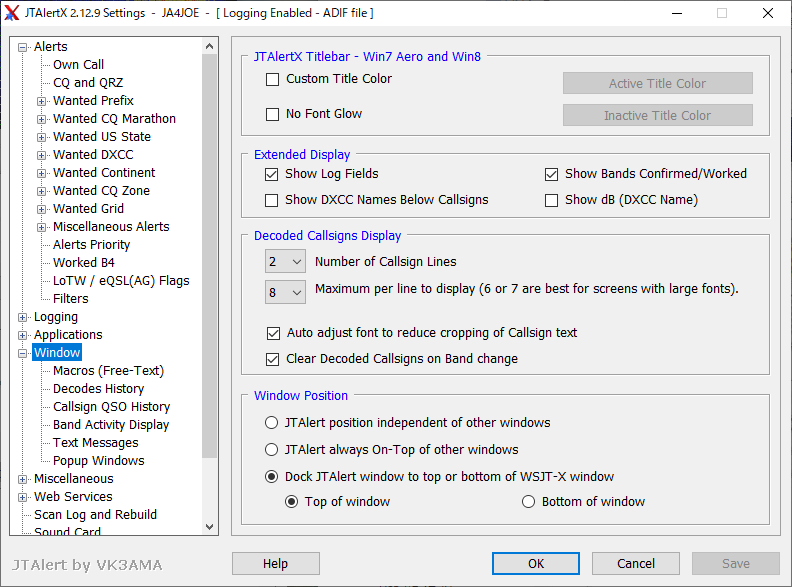This screenshot has width=792, height=587.
Task: Expand the Wanted Grid node
Action: point(41,209)
